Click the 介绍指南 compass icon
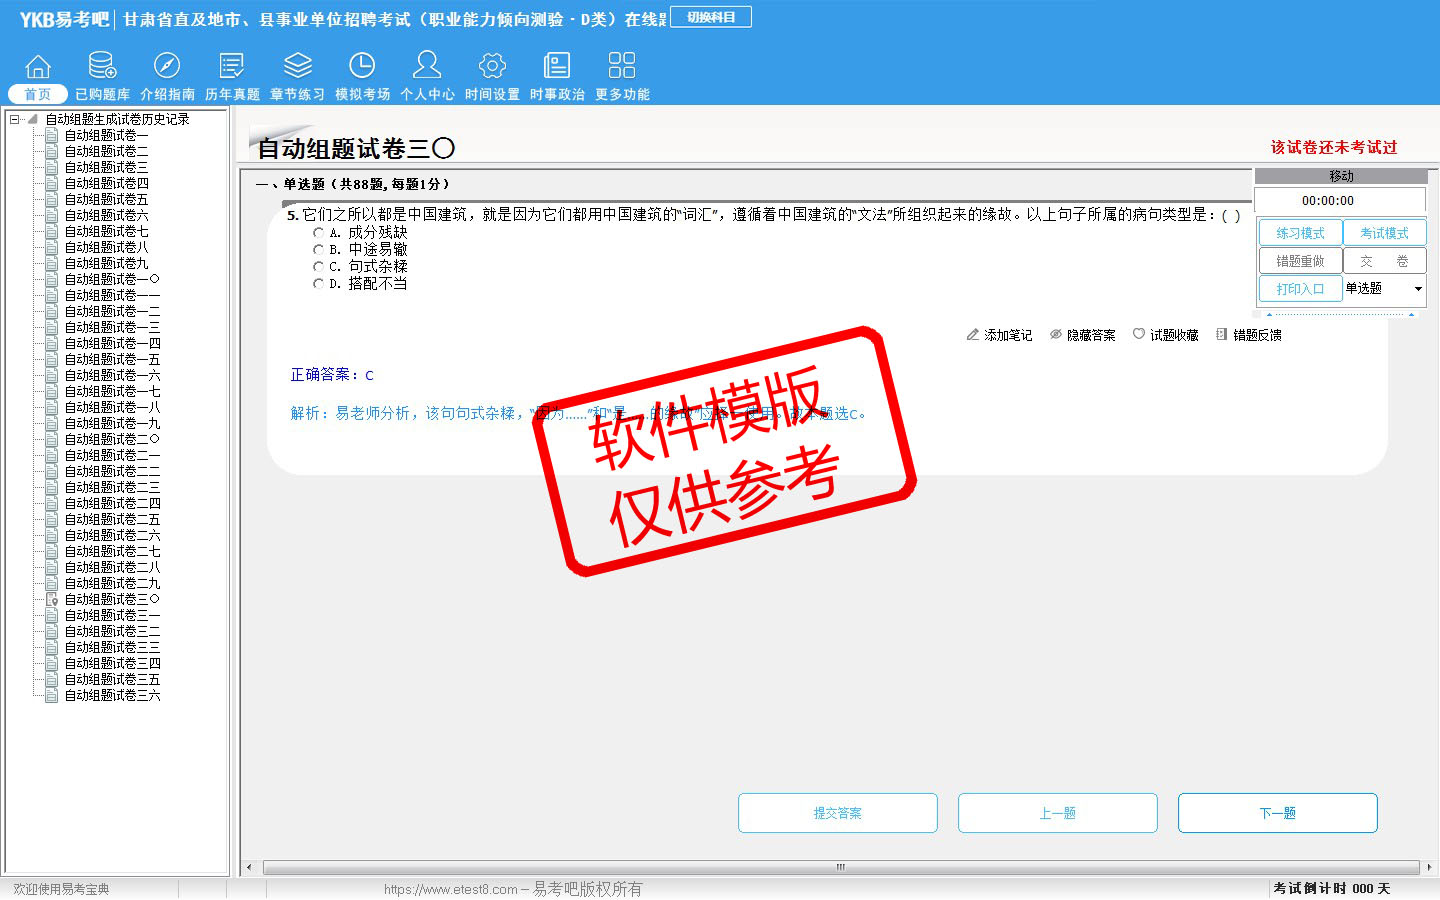 coord(167,66)
